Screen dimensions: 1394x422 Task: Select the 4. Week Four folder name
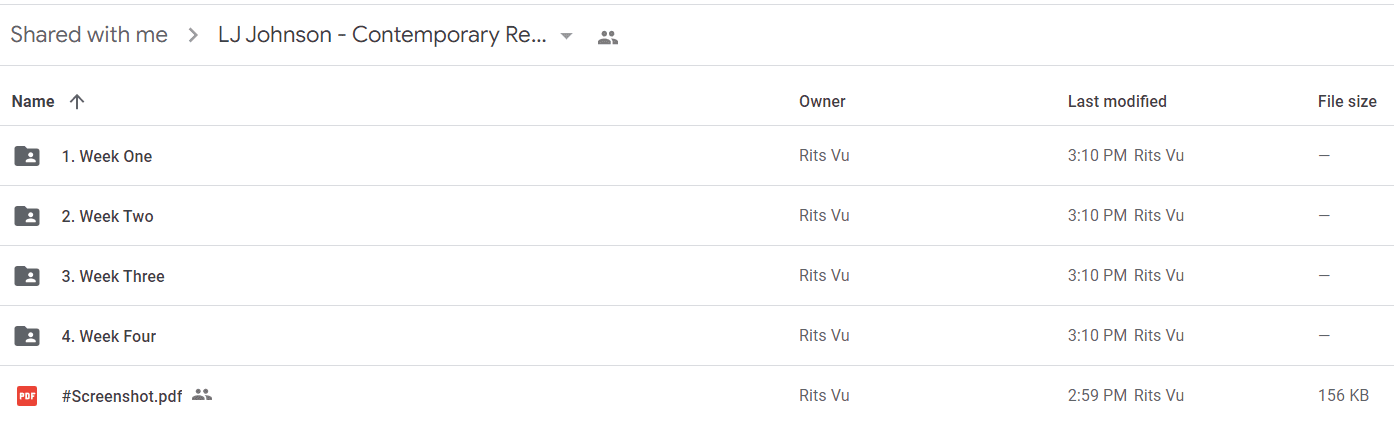109,336
